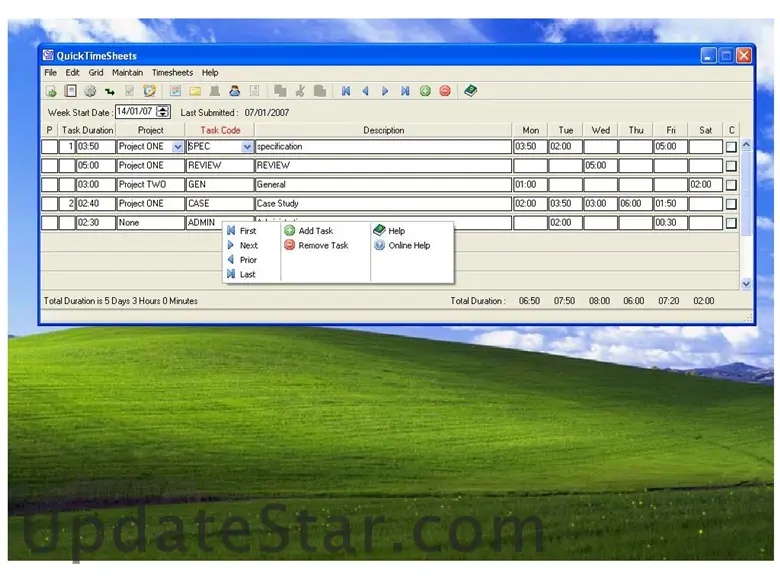780x585 pixels.
Task: Click the scissors cut toolbar icon
Action: point(300,91)
